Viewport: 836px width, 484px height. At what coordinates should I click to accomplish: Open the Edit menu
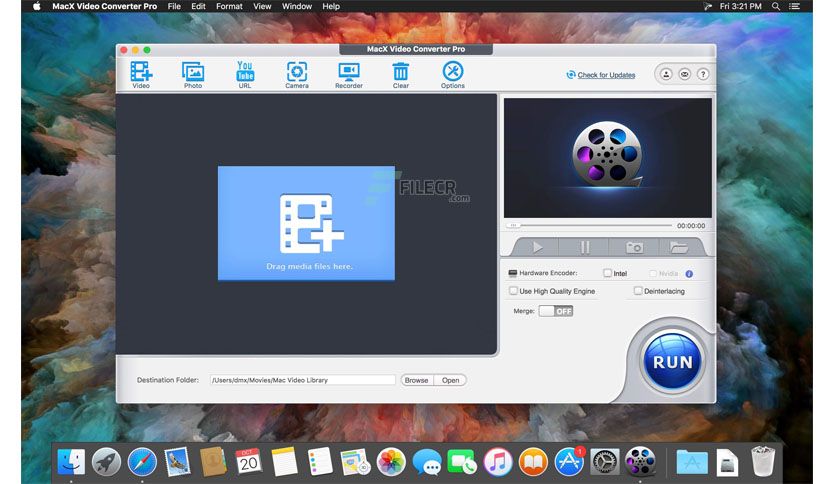click(198, 6)
